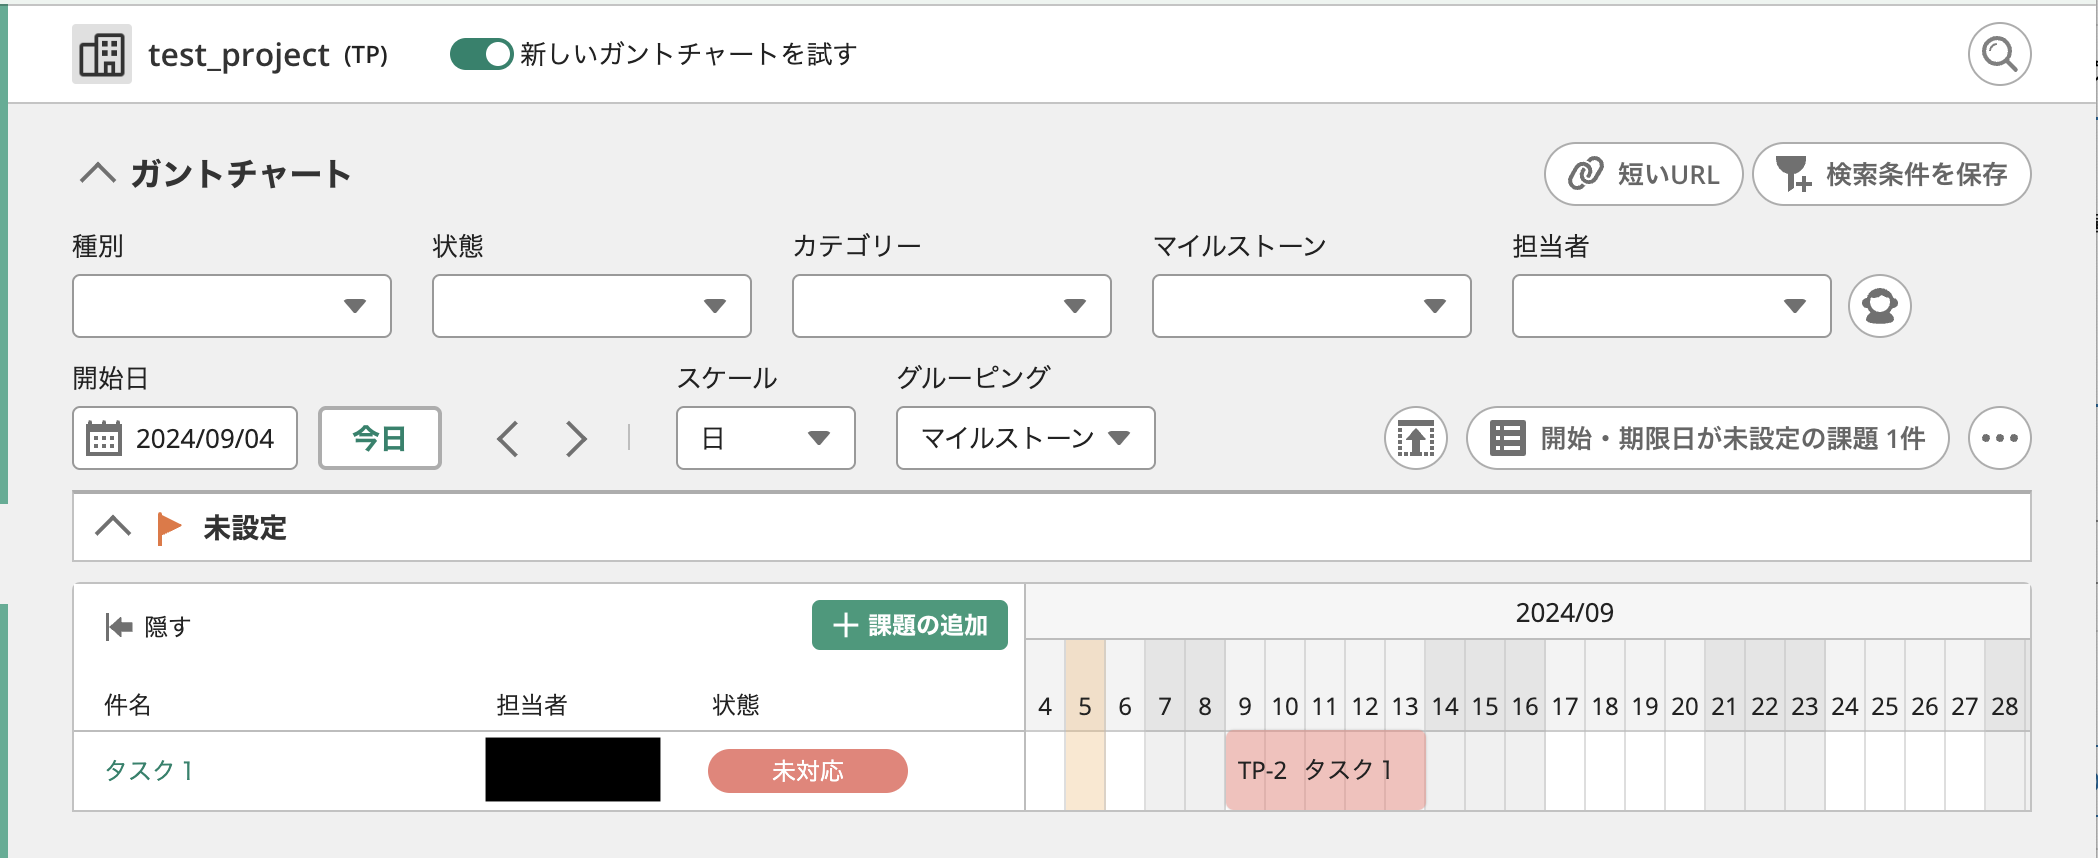Expand the スケール dropdown set to 日
The width and height of the screenshot is (2098, 858).
[x=765, y=438]
